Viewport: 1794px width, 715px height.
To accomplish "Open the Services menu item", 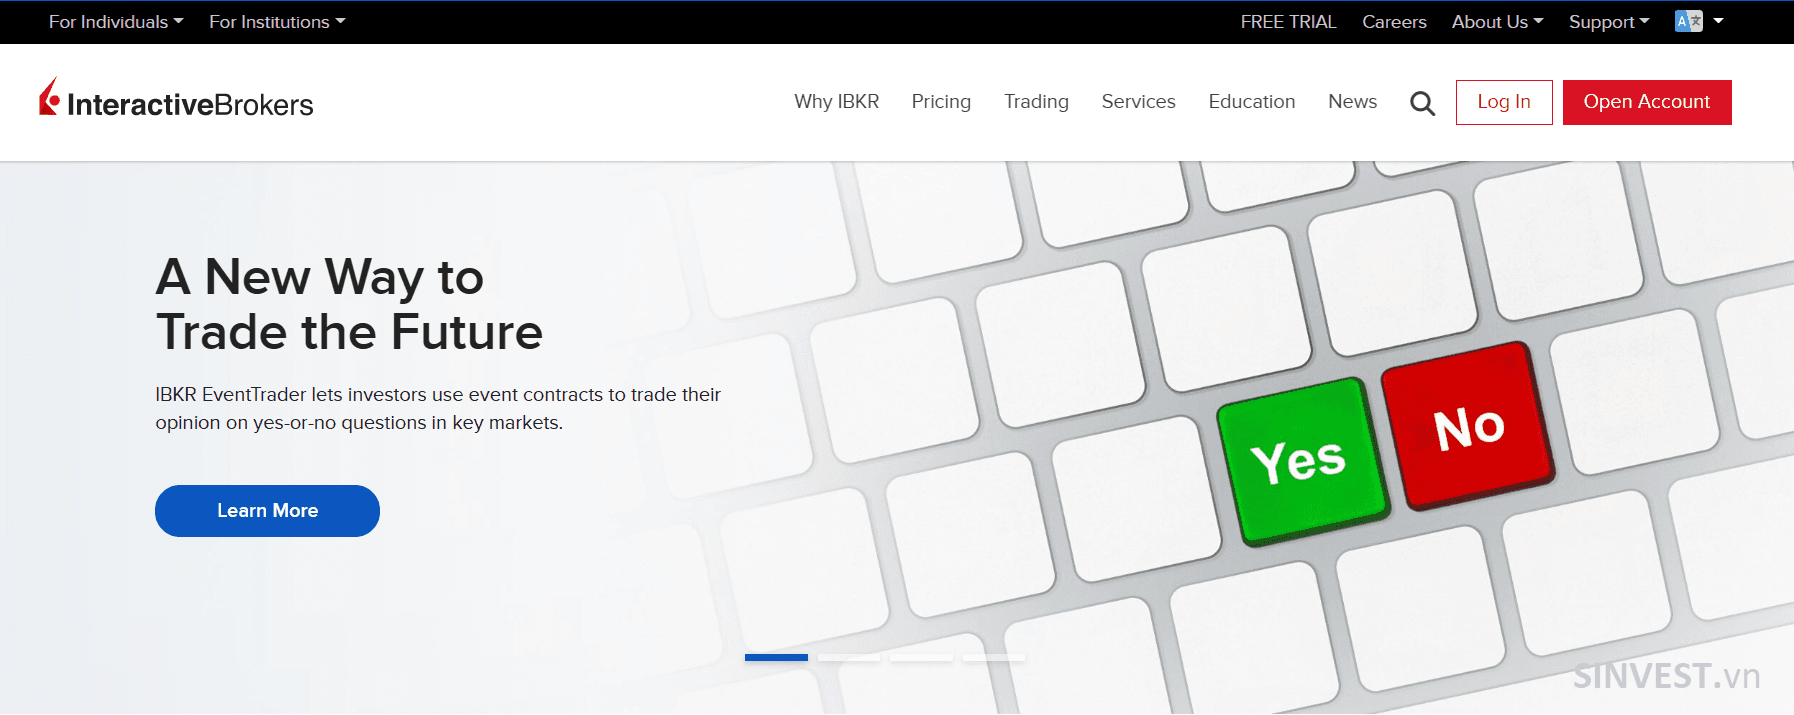I will coord(1138,102).
